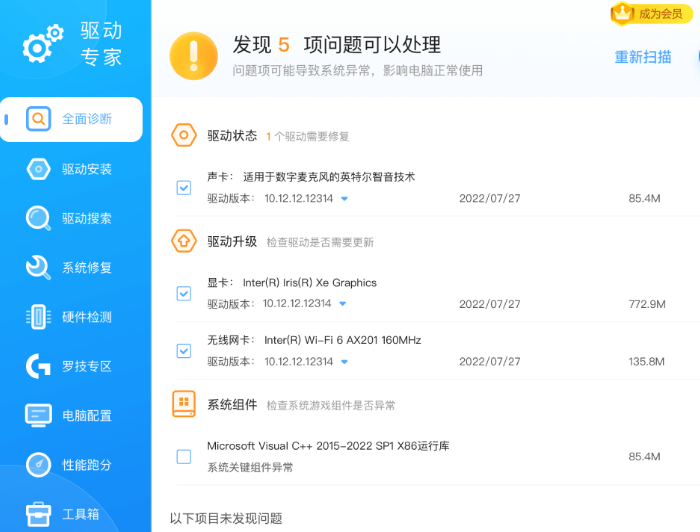Viewport: 700px width, 532px height.
Task: Uncheck the 显卡 Iris Xe Graphics checkbox
Action: coord(184,293)
